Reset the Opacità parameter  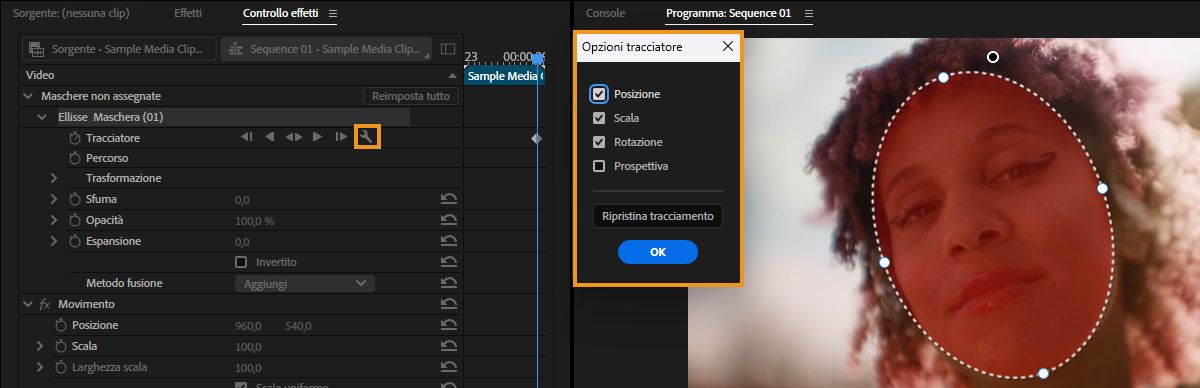point(449,220)
